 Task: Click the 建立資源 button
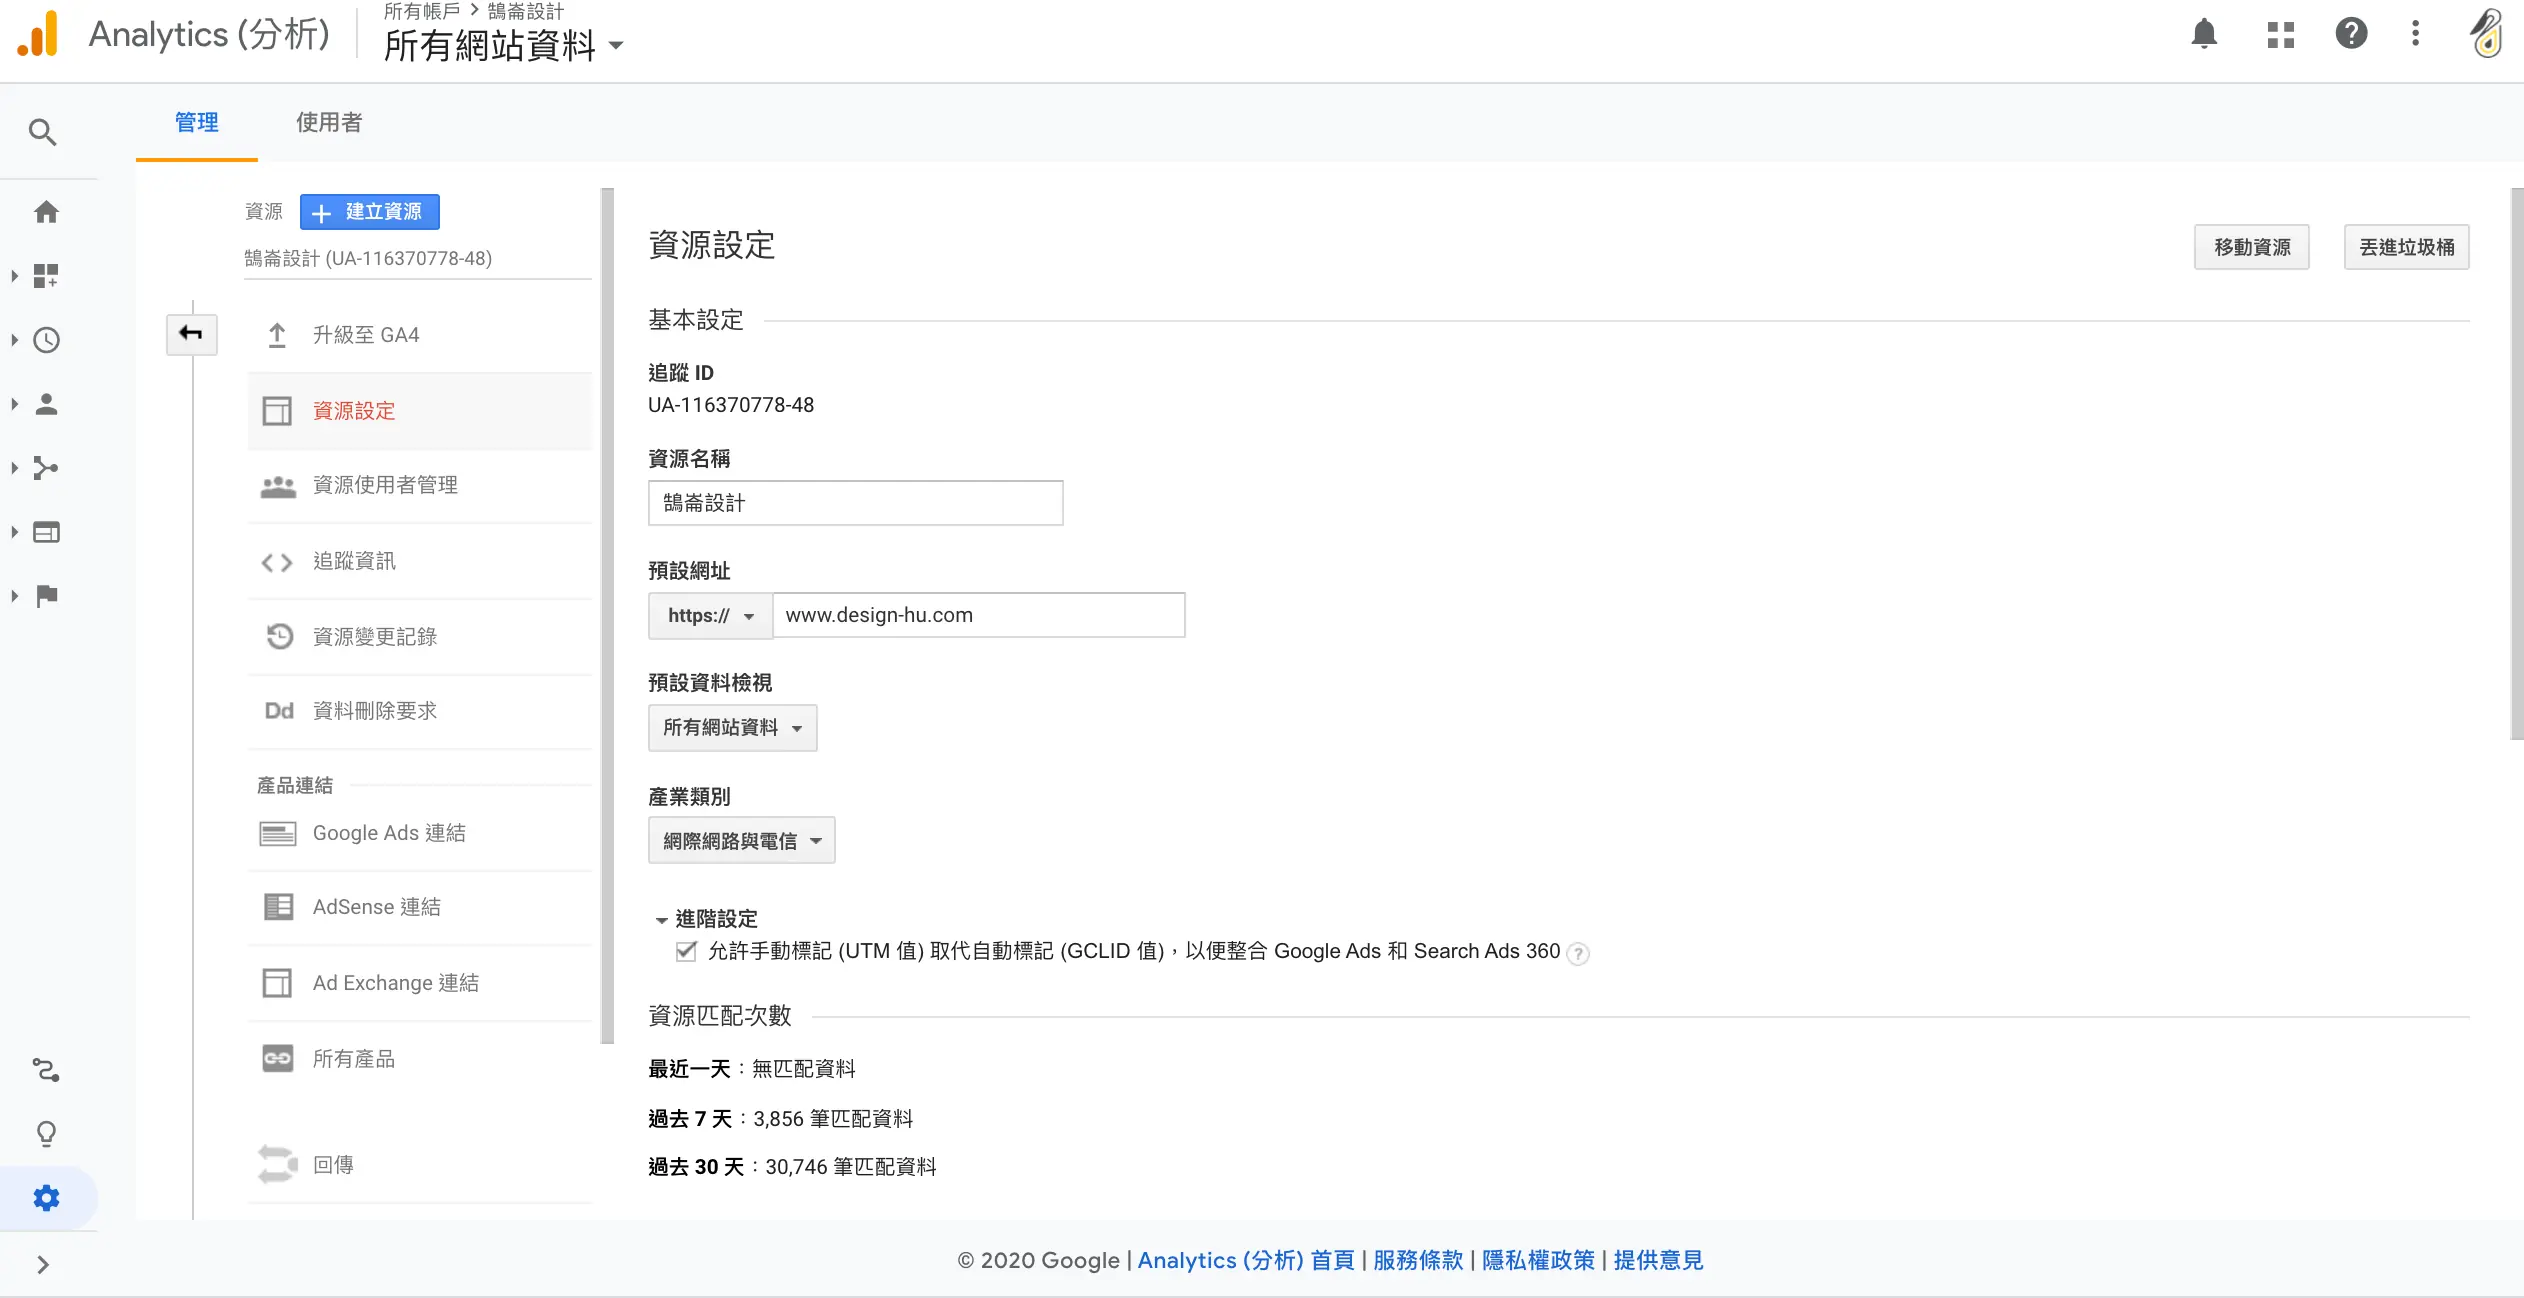(370, 212)
